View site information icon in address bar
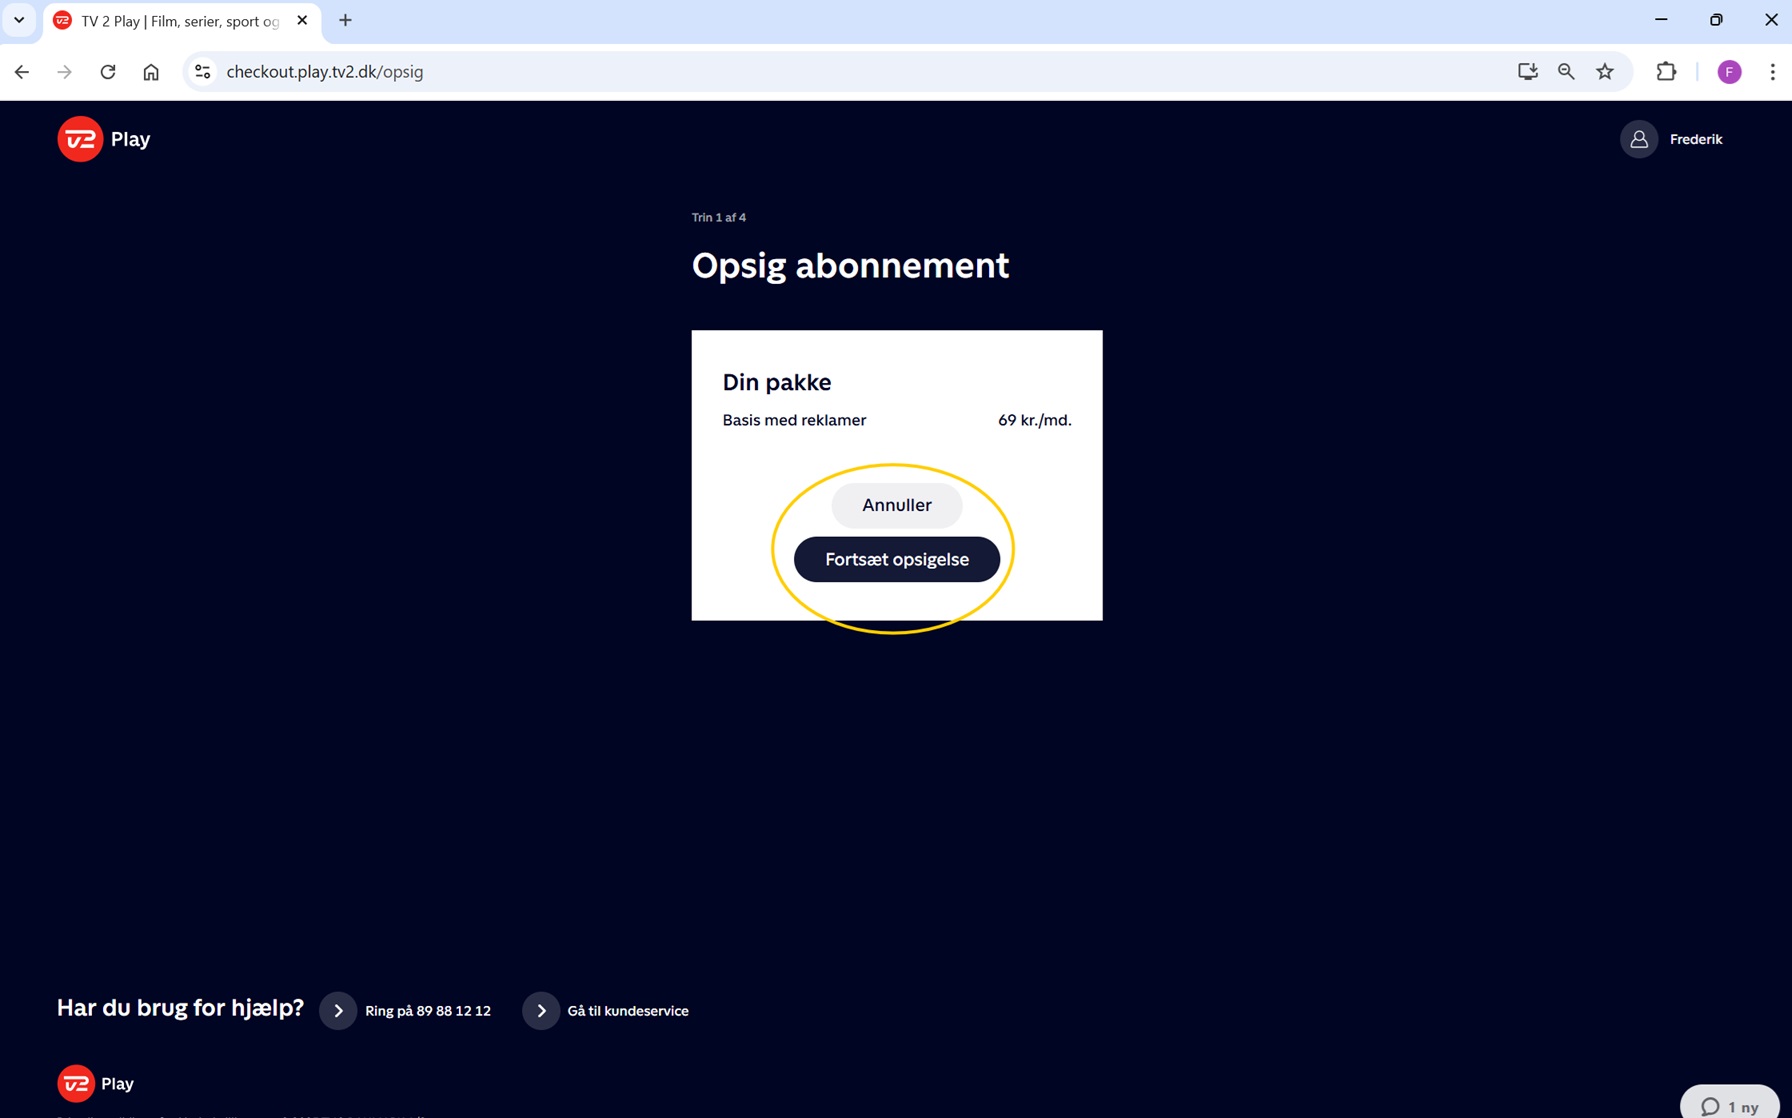The image size is (1792, 1118). [203, 72]
